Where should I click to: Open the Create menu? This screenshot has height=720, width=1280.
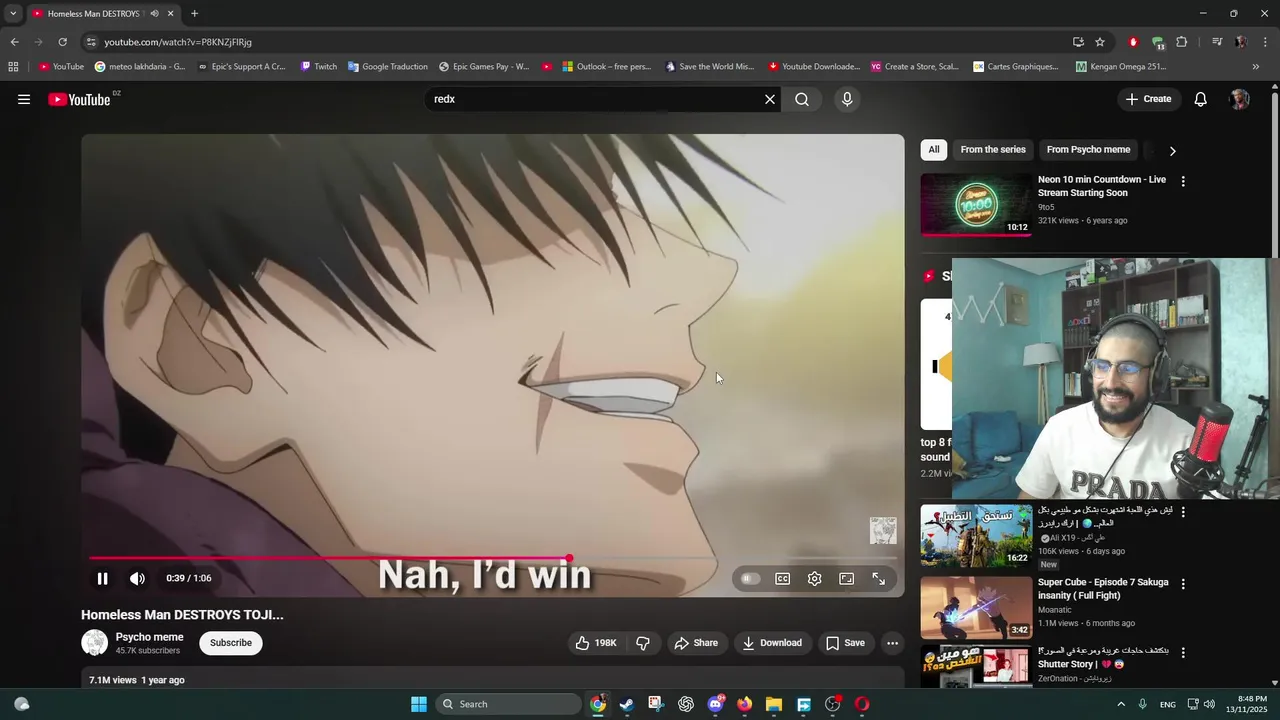1148,99
